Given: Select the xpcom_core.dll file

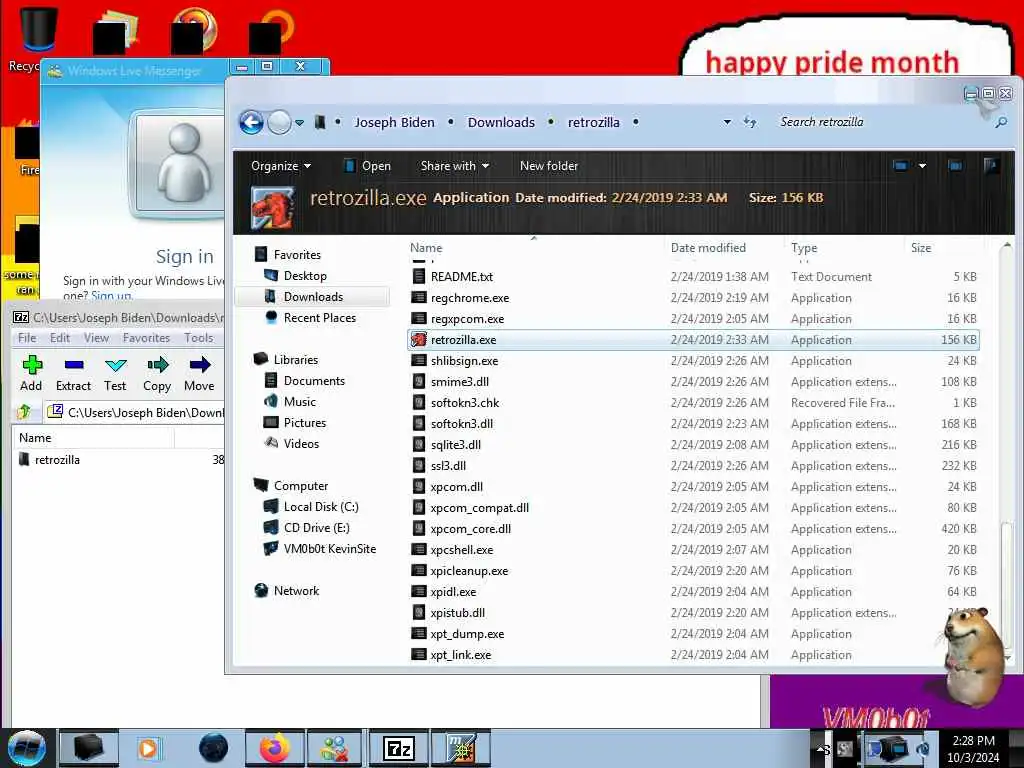Looking at the screenshot, I should tap(470, 528).
